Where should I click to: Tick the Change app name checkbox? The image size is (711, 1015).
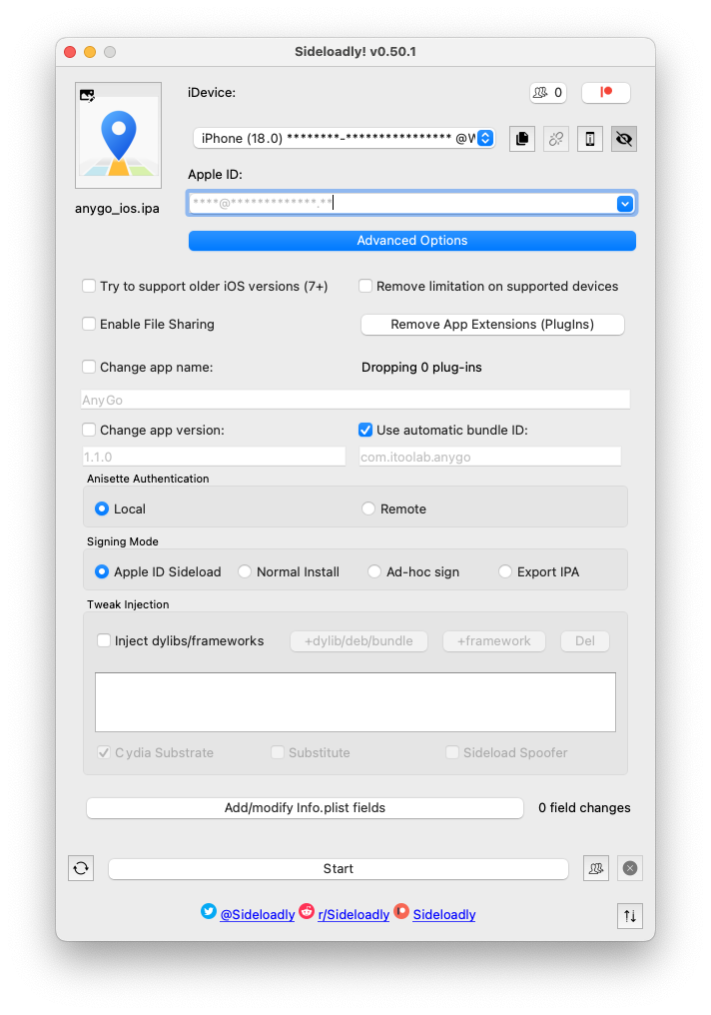(89, 366)
